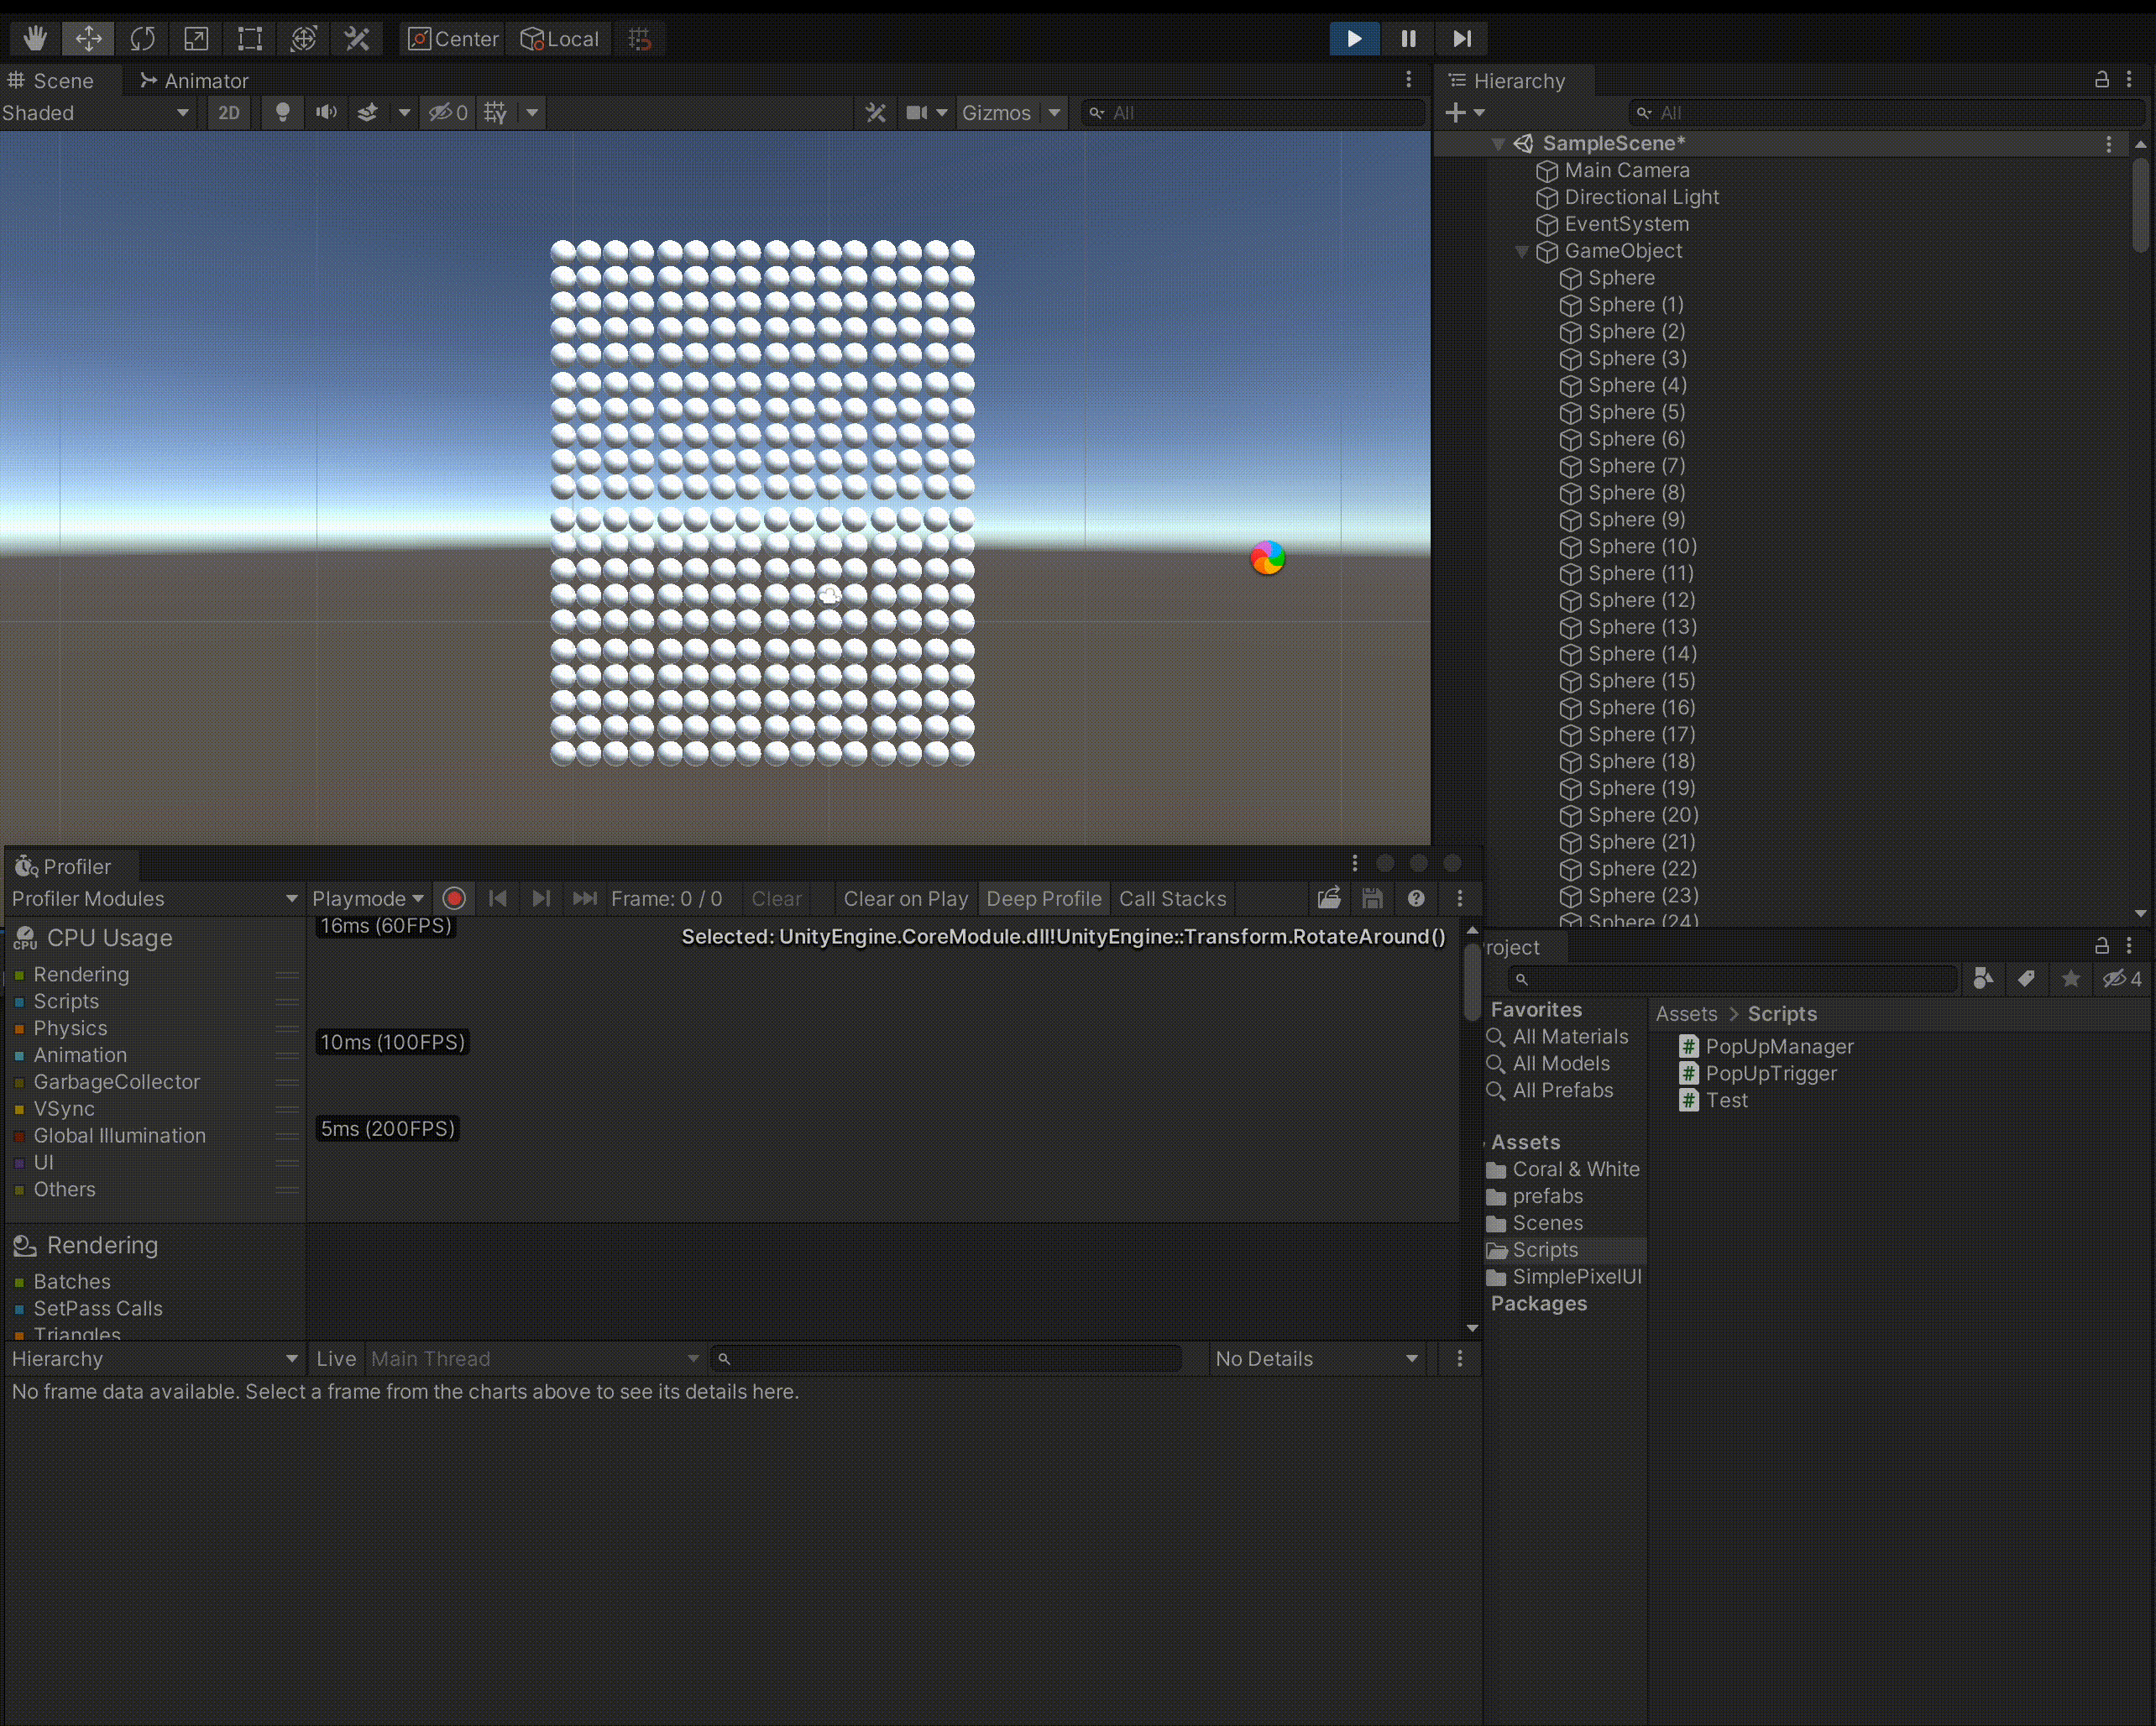
Task: Toggle Local handle rotation
Action: pyautogui.click(x=560, y=39)
